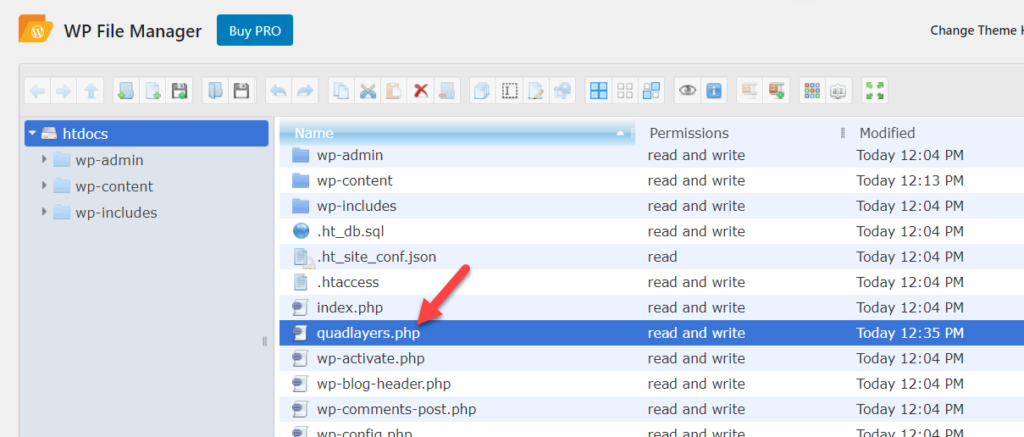Select wp-includes in the left tree

(x=116, y=212)
